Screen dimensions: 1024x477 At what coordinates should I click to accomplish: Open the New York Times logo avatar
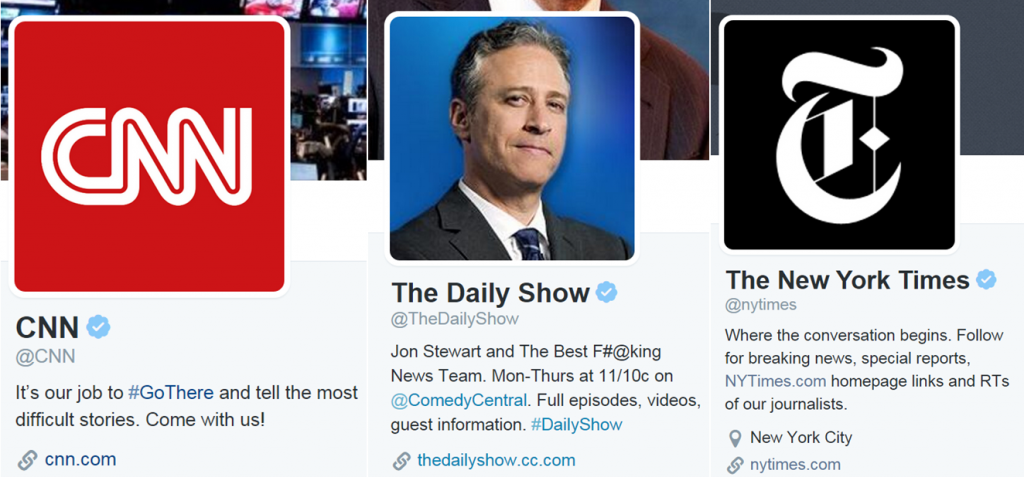(x=839, y=135)
